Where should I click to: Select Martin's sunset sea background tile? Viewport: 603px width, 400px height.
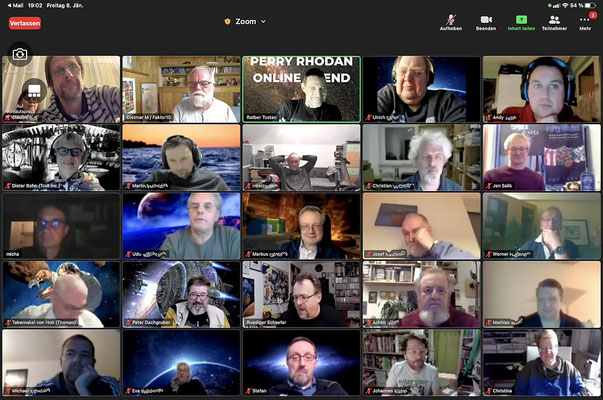click(x=181, y=157)
